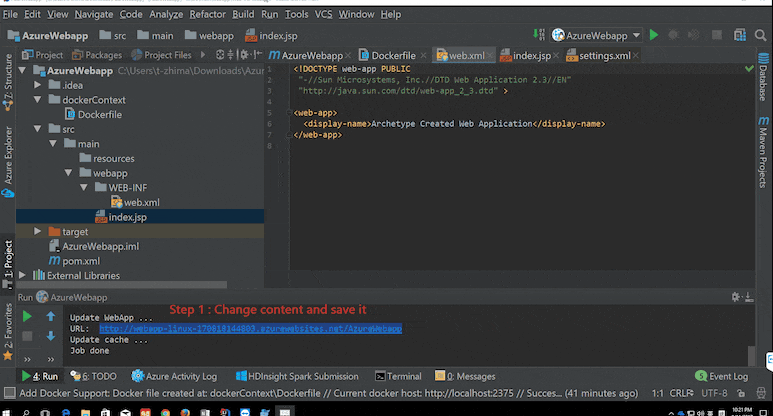Screen dimensions: 773x416
Task: Collapse the main folder node
Action: click(x=53, y=144)
